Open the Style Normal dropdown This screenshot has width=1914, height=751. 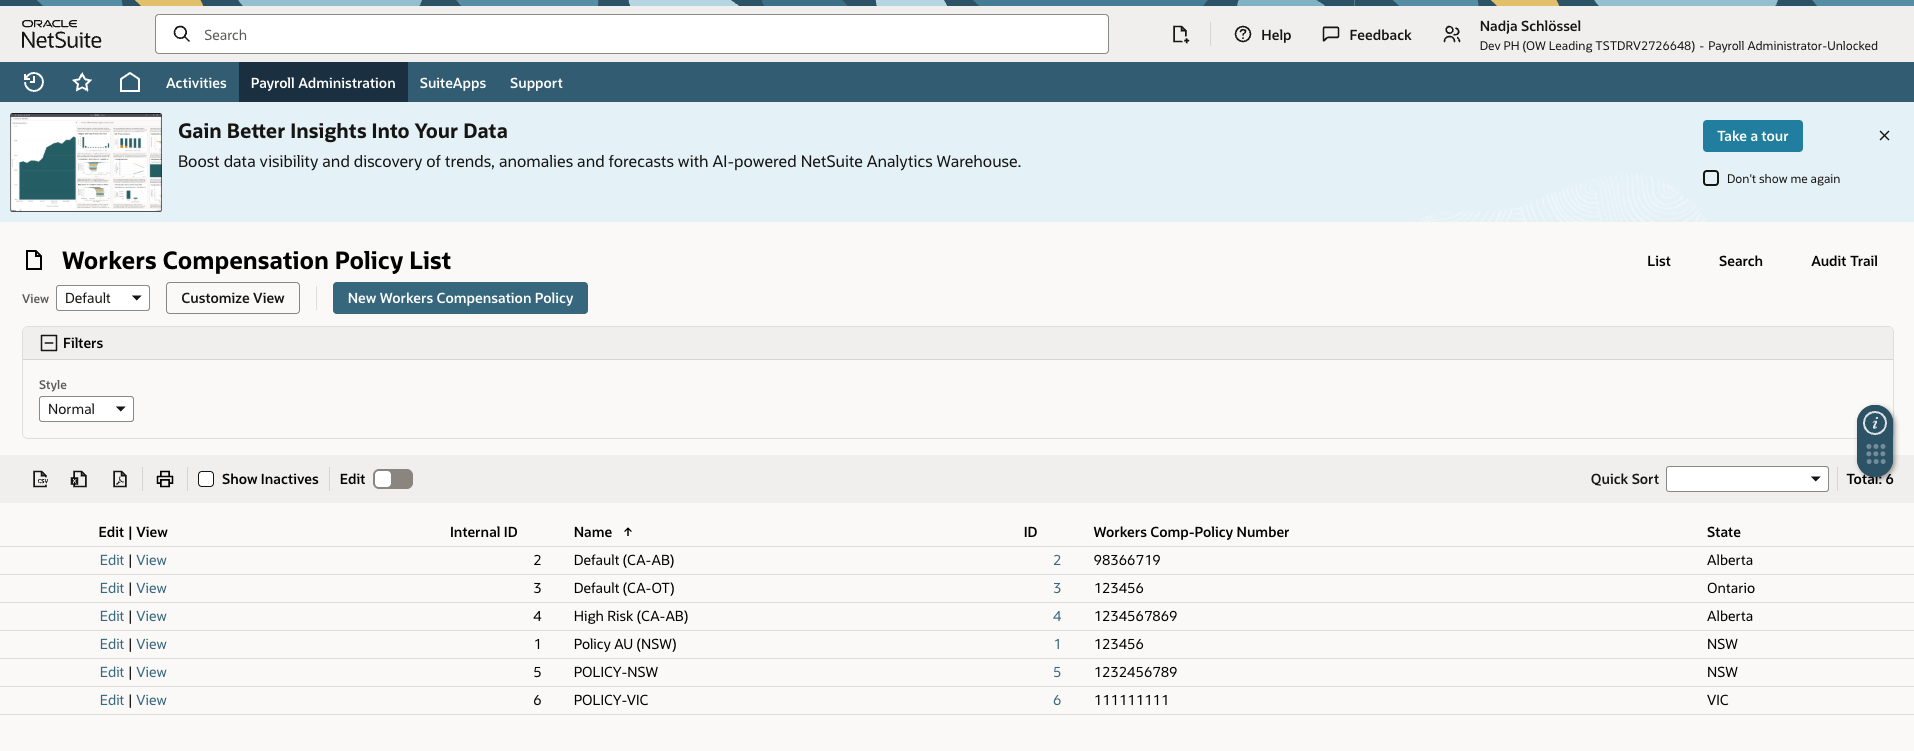86,409
